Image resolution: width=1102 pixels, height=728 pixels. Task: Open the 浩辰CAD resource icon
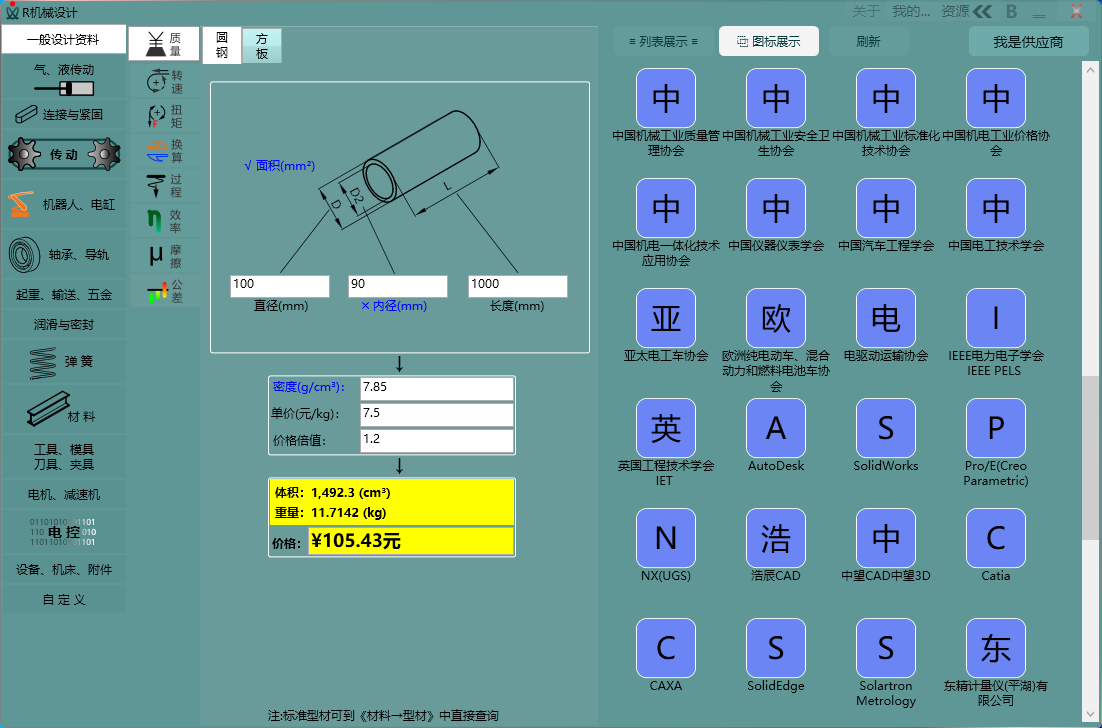tap(776, 538)
